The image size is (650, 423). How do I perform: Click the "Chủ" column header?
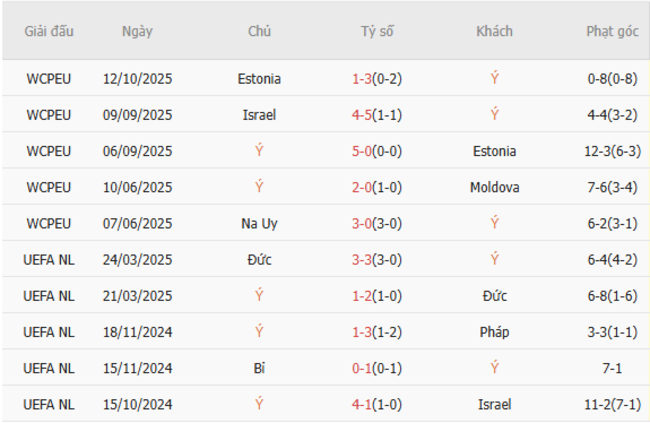coord(259,31)
